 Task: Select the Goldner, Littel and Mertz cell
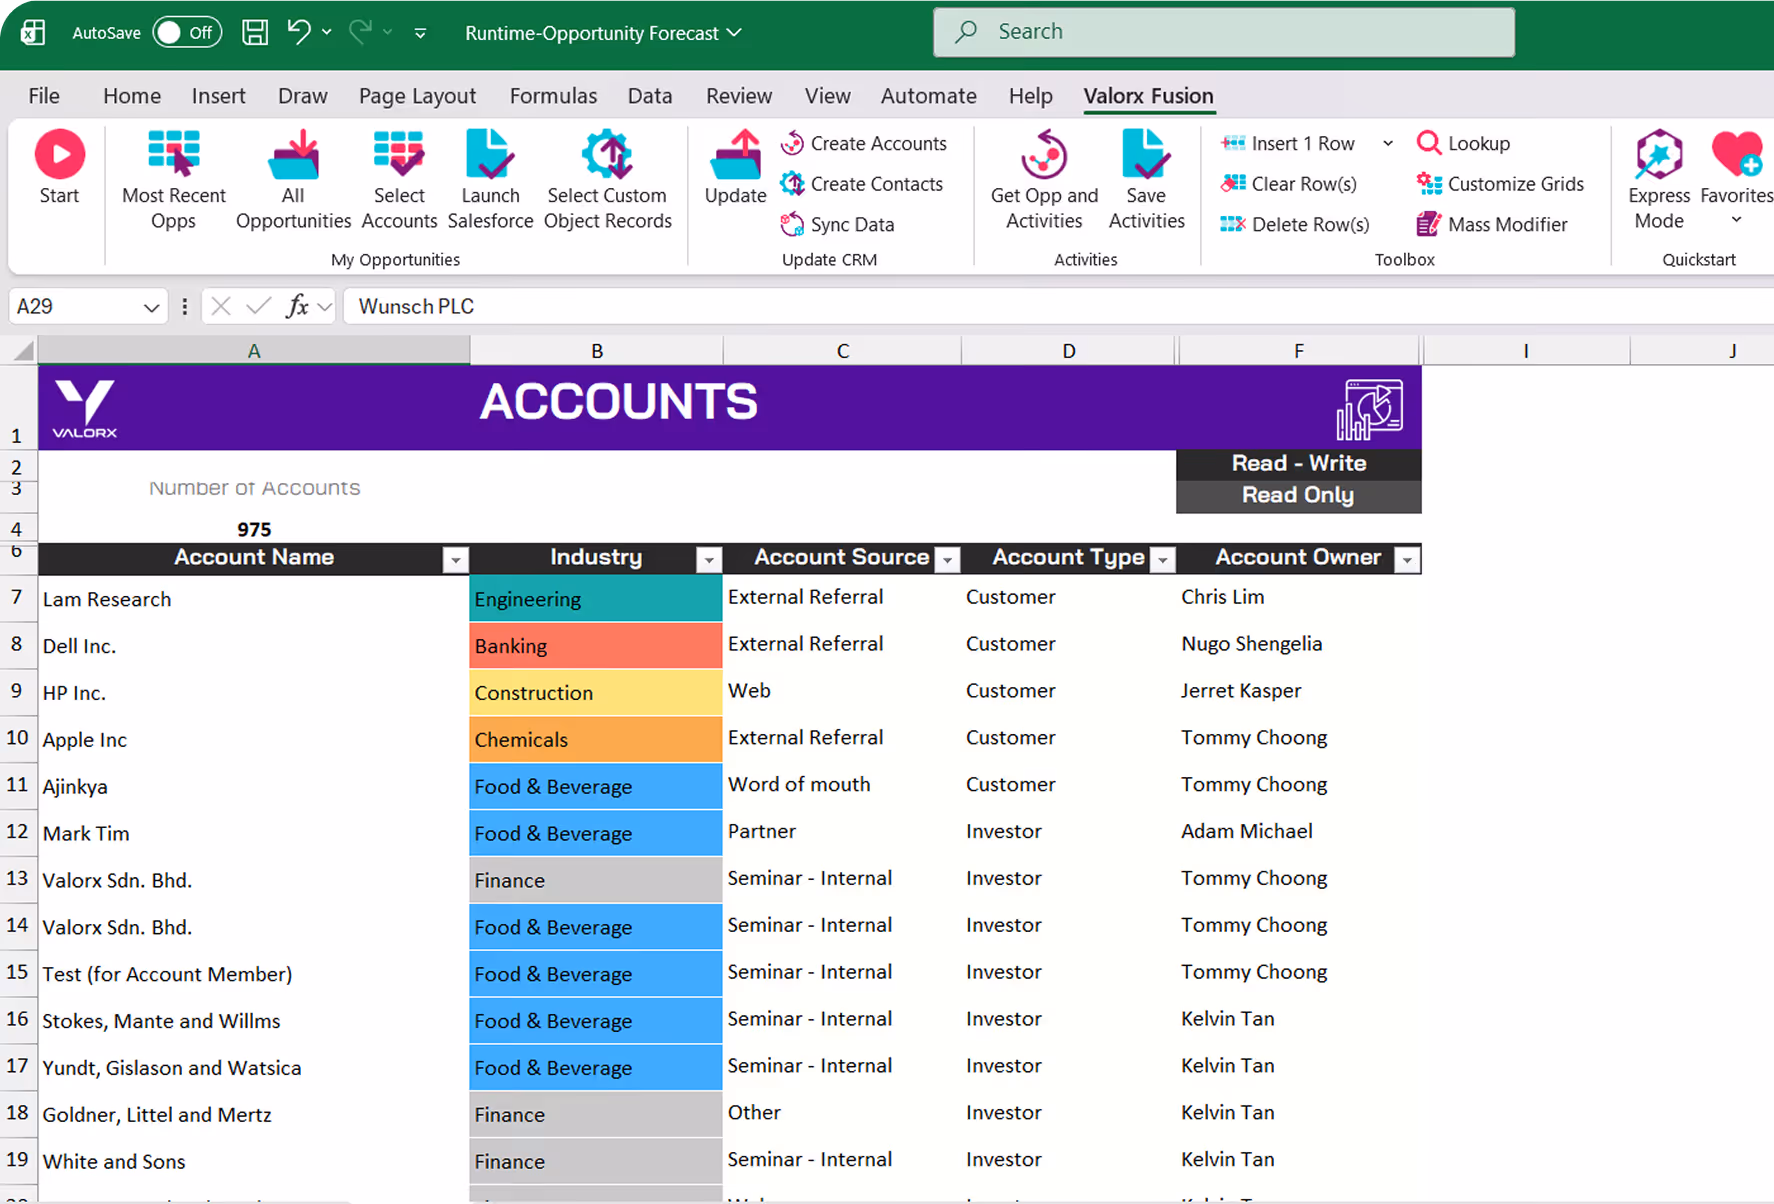[x=253, y=1115]
